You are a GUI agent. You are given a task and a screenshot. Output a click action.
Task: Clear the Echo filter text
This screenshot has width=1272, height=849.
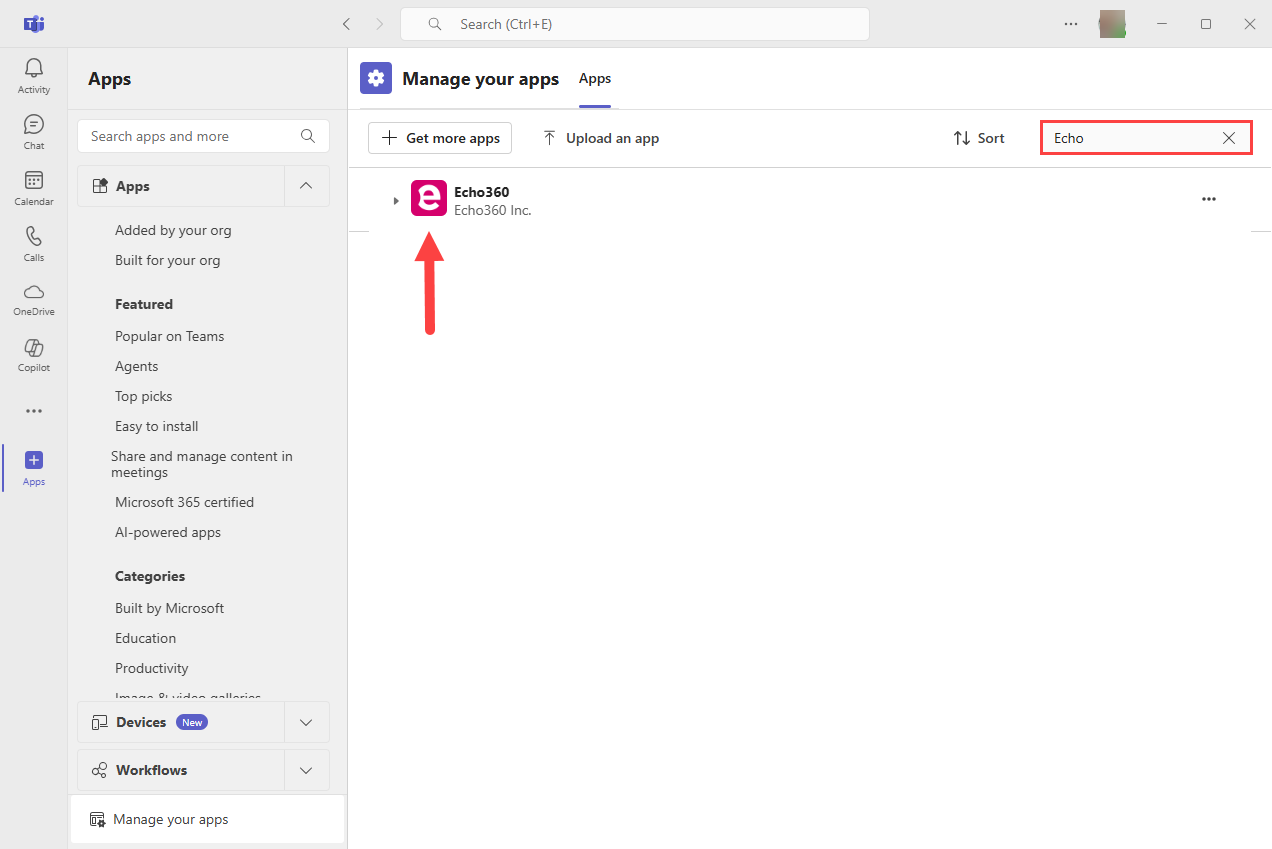[x=1229, y=138]
